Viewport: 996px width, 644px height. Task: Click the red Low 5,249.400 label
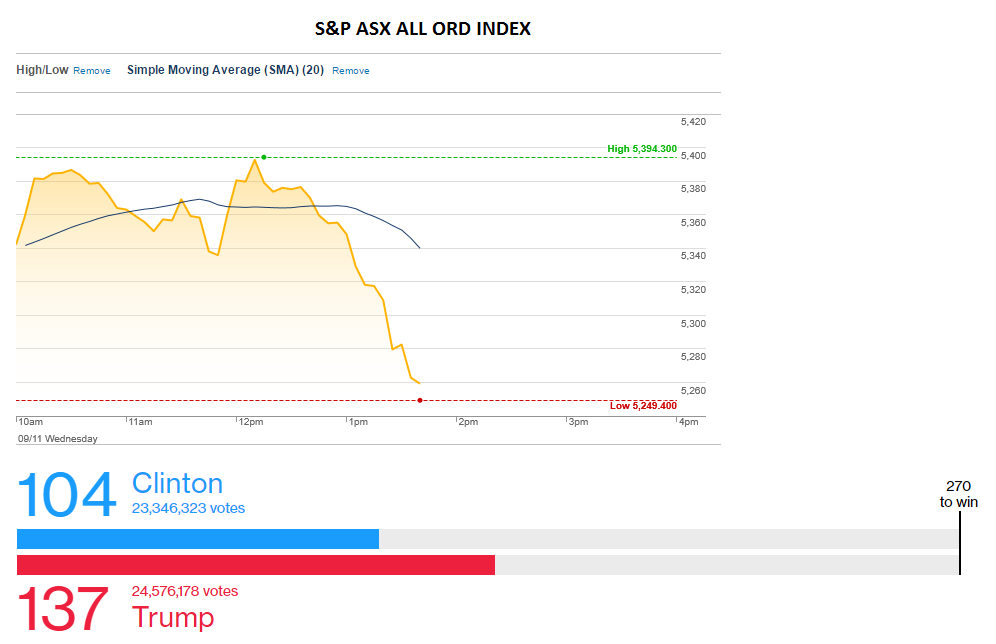(x=643, y=405)
